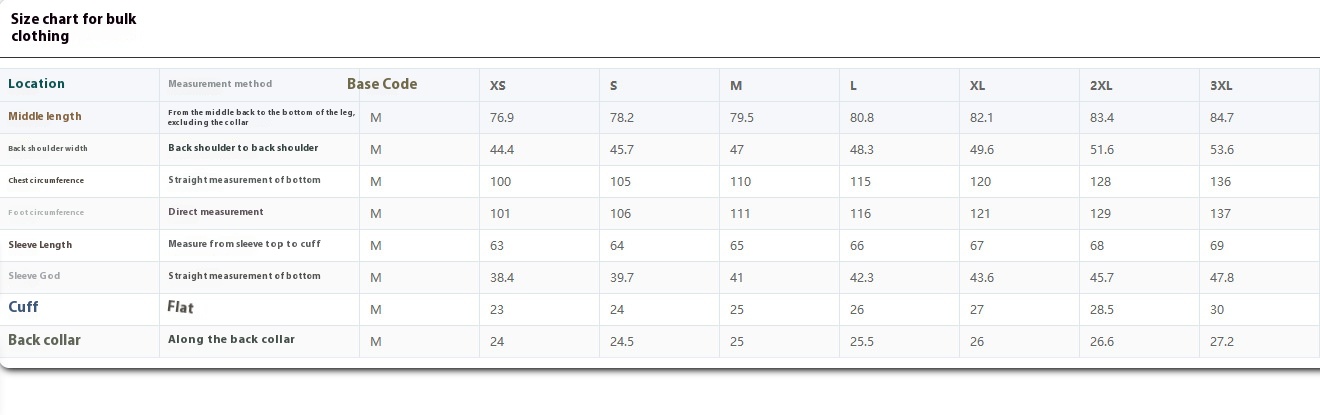
Task: Select the Cuff row label
Action: (23, 307)
